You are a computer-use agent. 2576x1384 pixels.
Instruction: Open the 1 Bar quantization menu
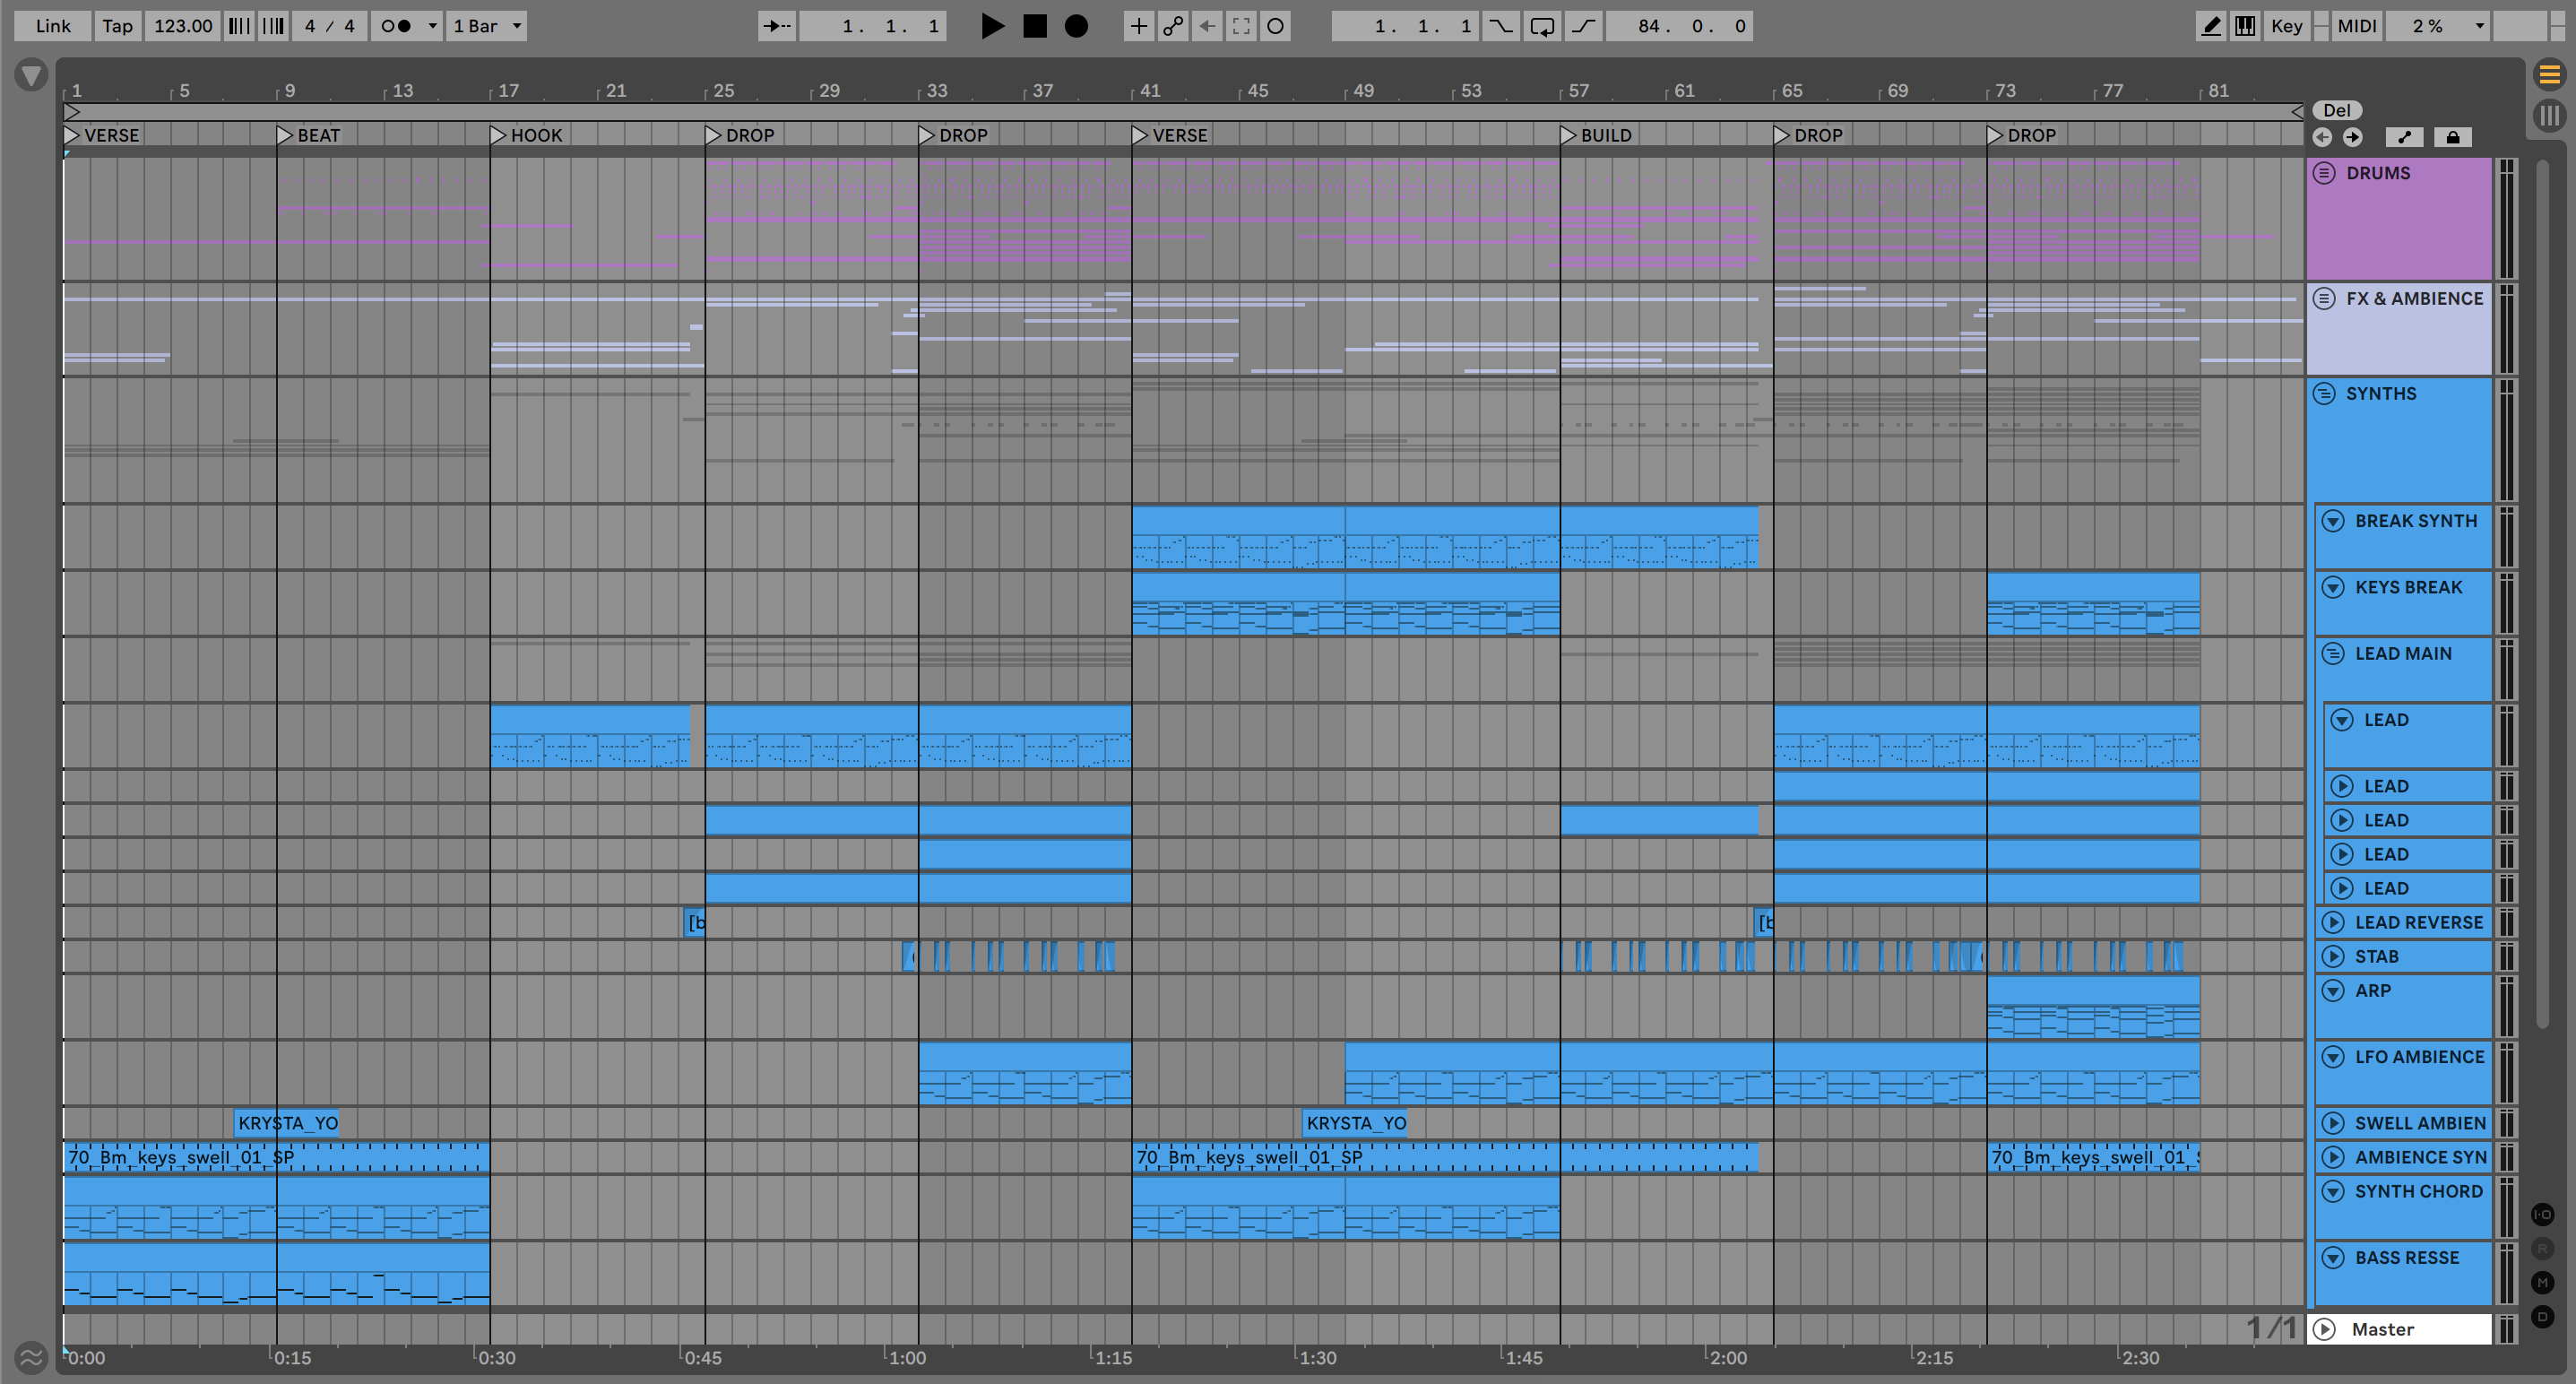486,26
